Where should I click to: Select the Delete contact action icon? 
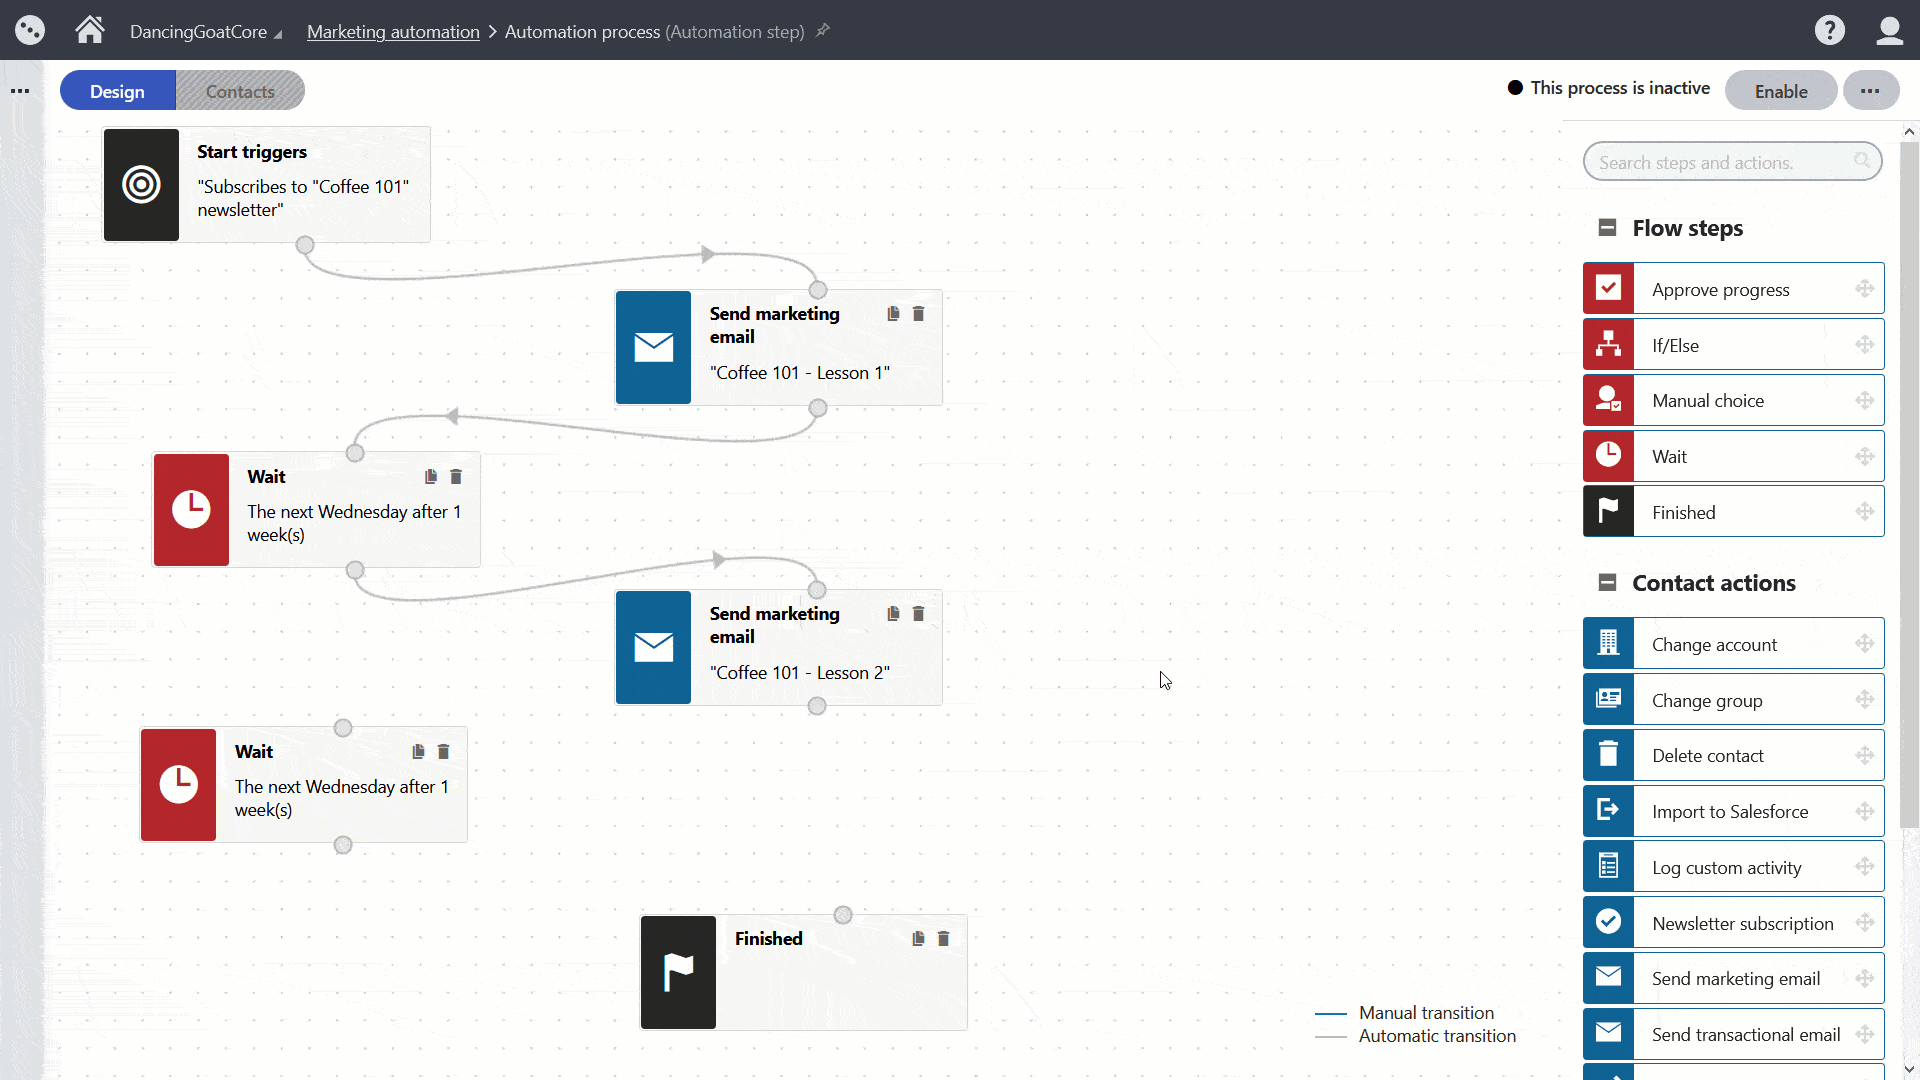pos(1609,755)
